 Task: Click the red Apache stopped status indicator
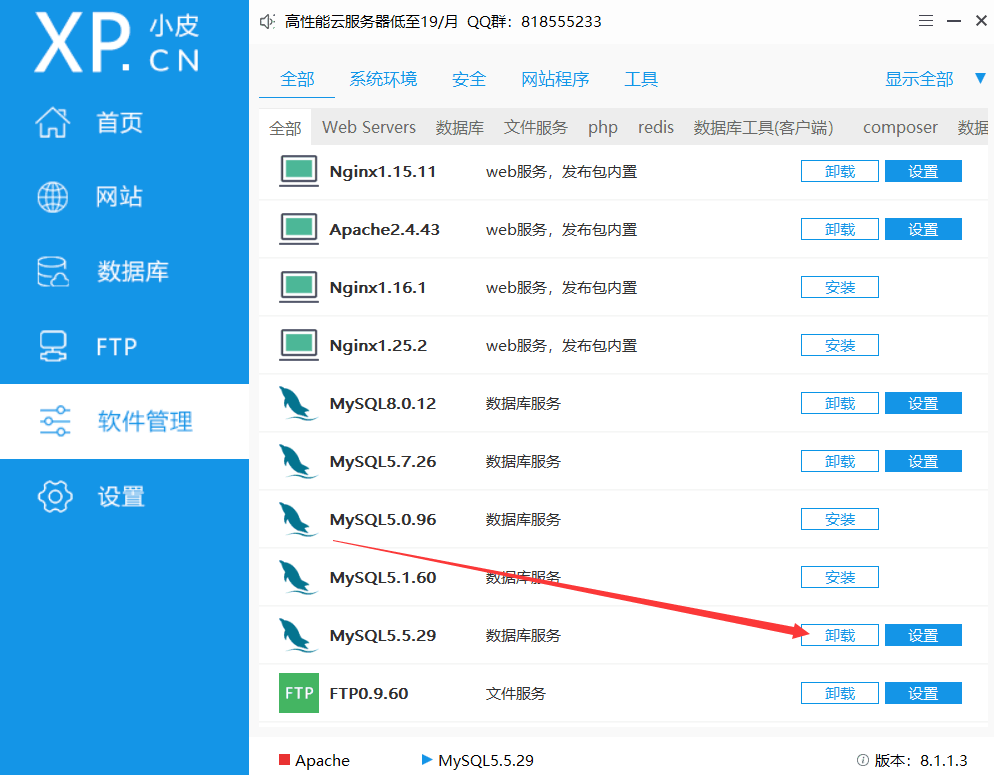point(285,759)
